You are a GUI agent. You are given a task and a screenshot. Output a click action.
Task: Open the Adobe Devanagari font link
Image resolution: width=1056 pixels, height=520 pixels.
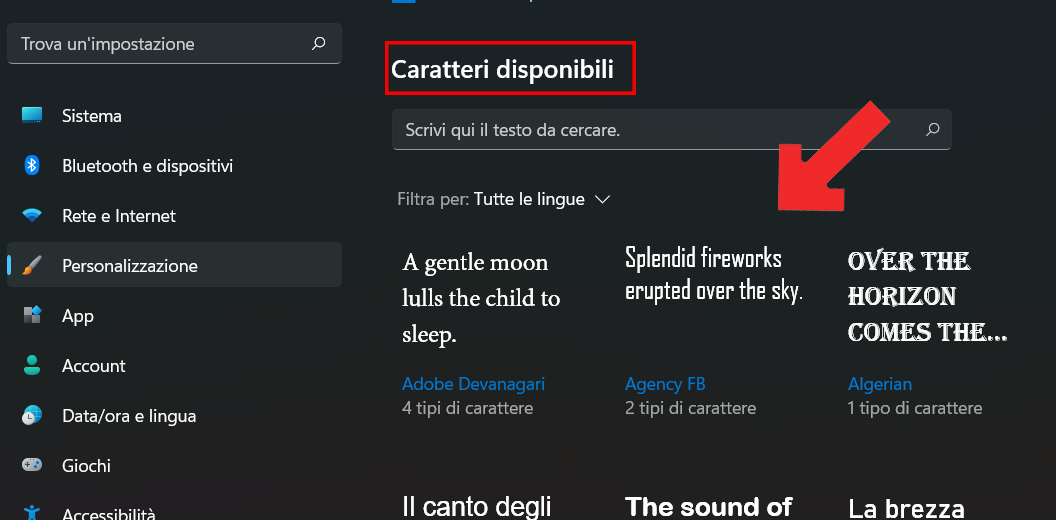click(x=473, y=384)
